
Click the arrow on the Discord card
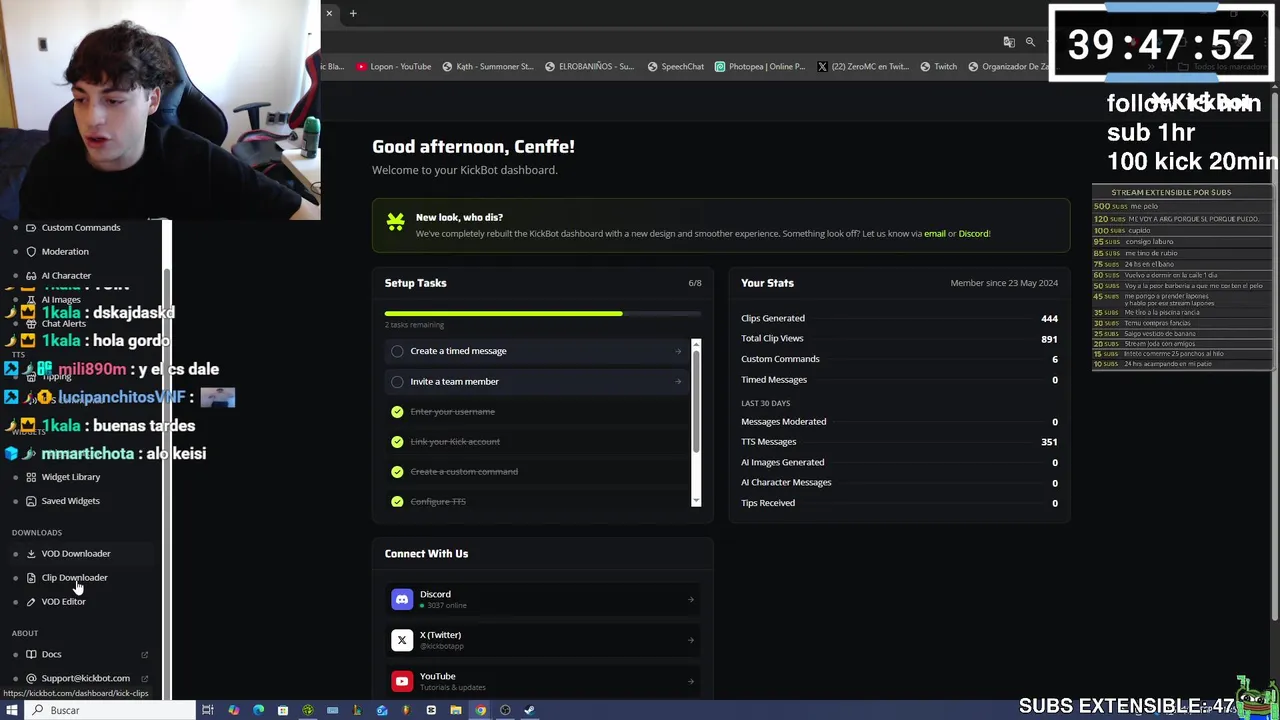click(x=690, y=599)
